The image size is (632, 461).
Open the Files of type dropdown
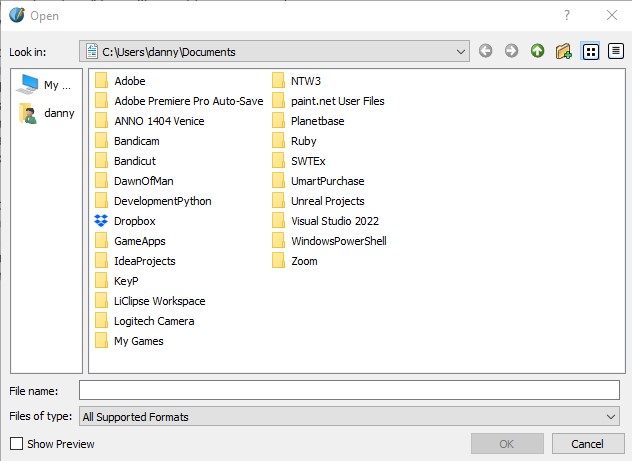coord(611,416)
